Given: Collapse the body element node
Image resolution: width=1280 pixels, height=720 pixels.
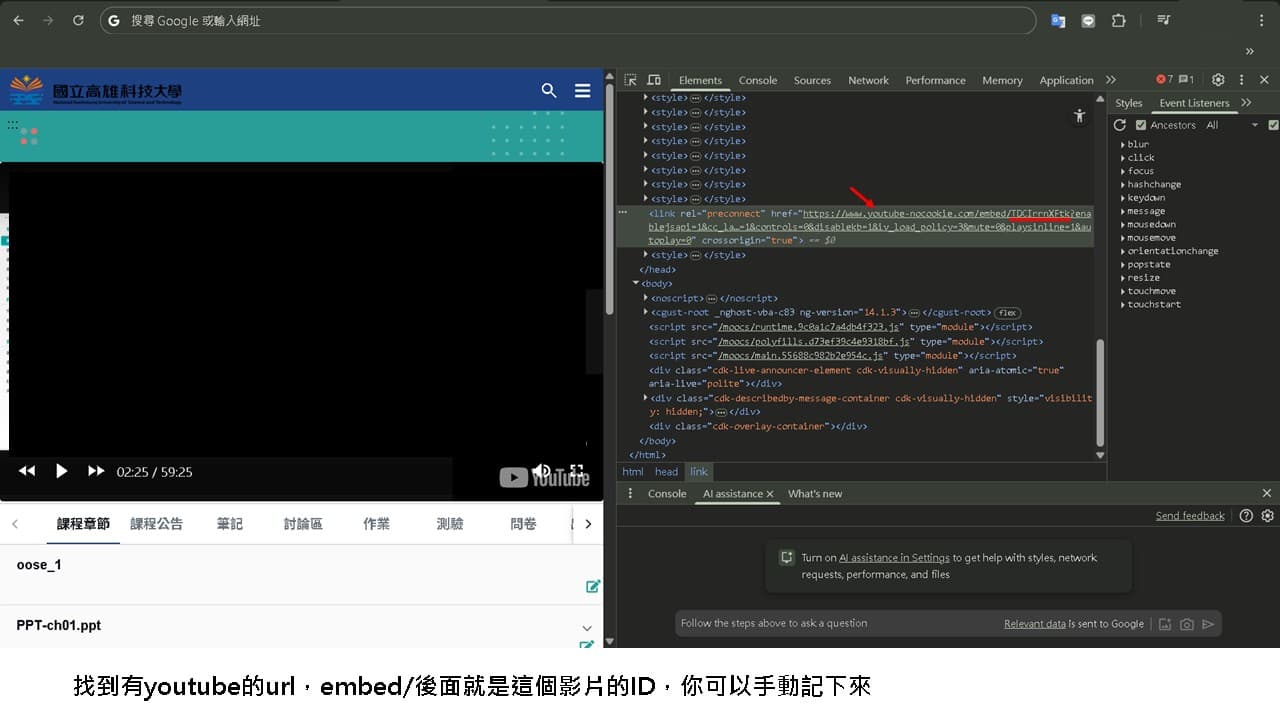Looking at the screenshot, I should (x=636, y=284).
